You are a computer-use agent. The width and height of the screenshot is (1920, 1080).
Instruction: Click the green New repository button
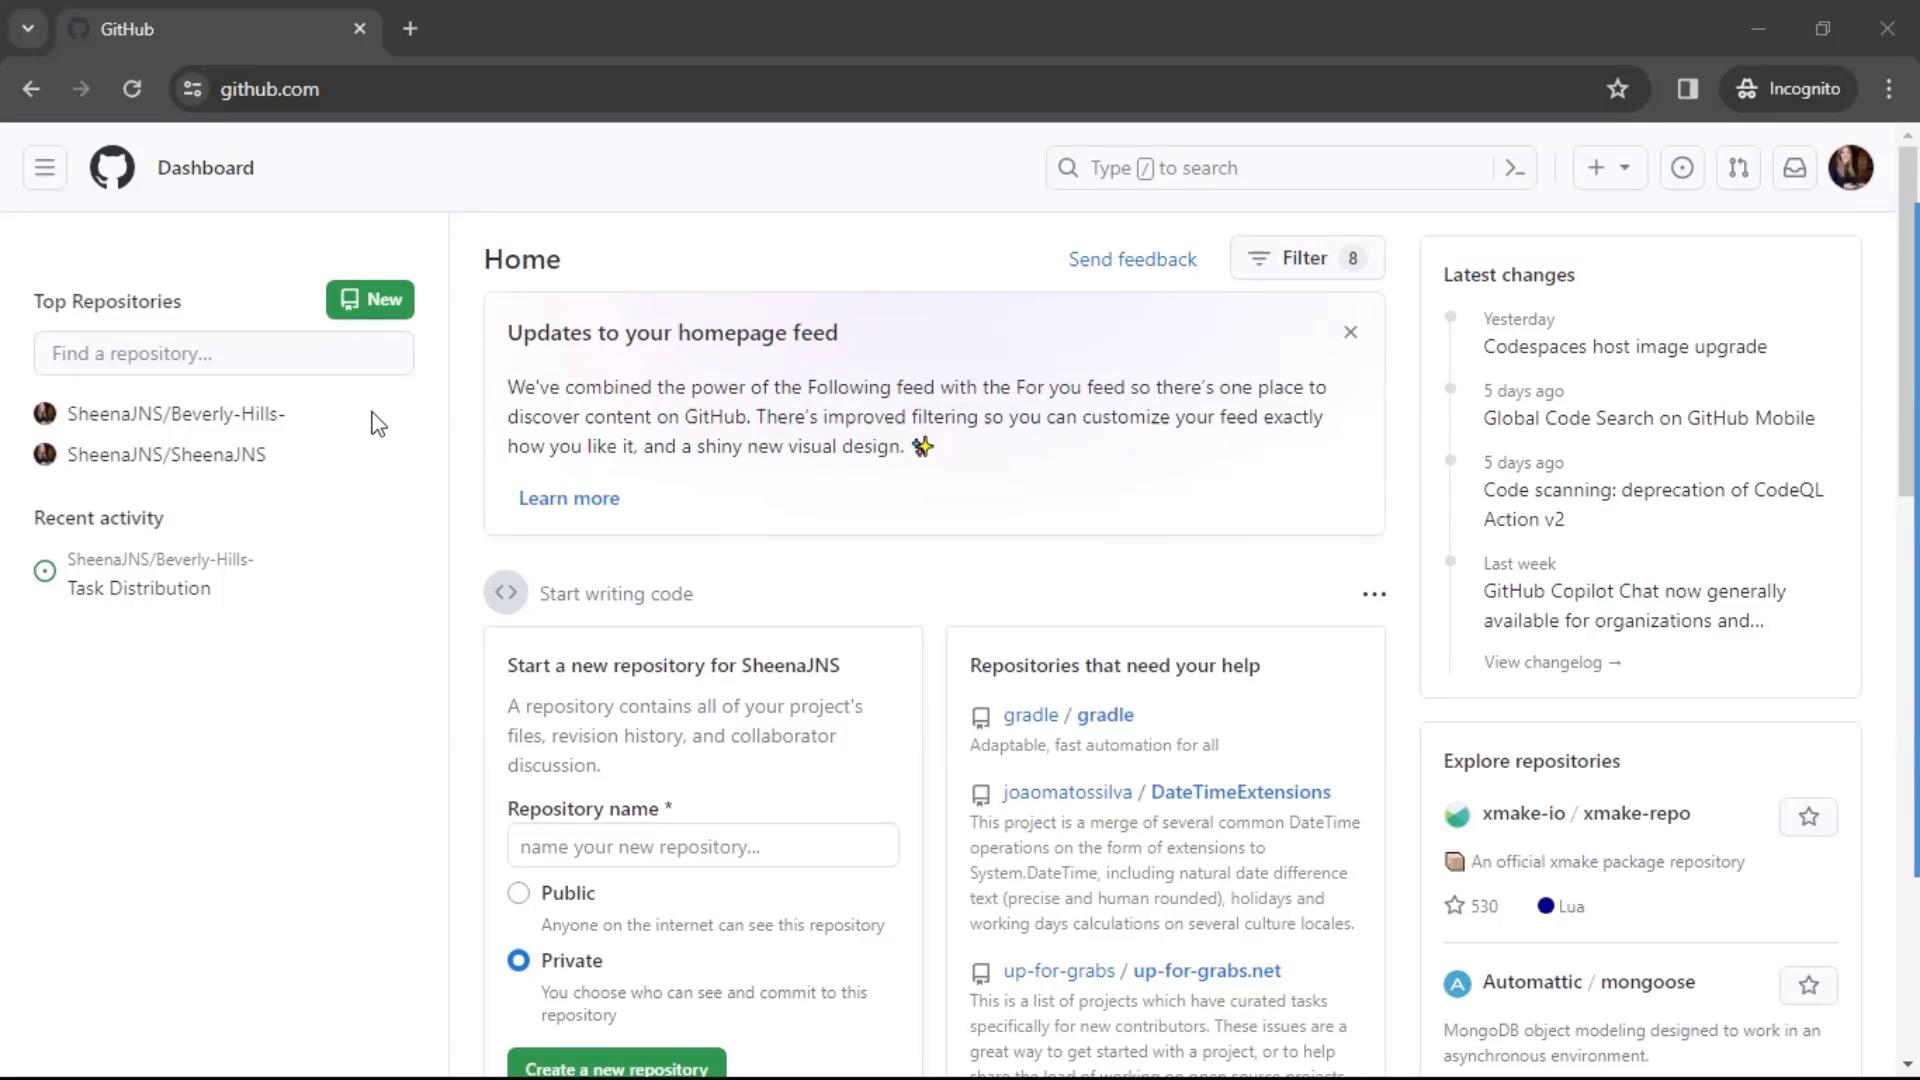tap(370, 300)
